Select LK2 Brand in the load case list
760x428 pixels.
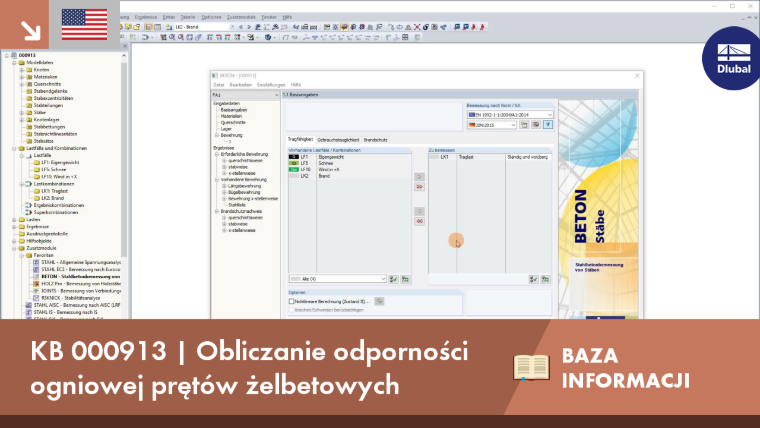tap(349, 176)
